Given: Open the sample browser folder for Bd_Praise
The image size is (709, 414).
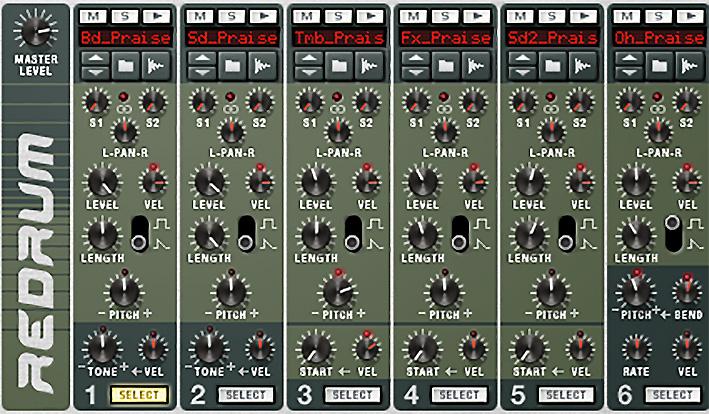Looking at the screenshot, I should [x=126, y=66].
